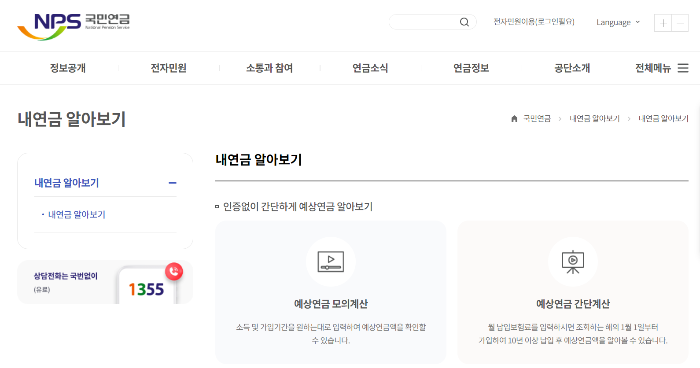
Task: Click the 1355 phone number graphic
Action: (146, 289)
